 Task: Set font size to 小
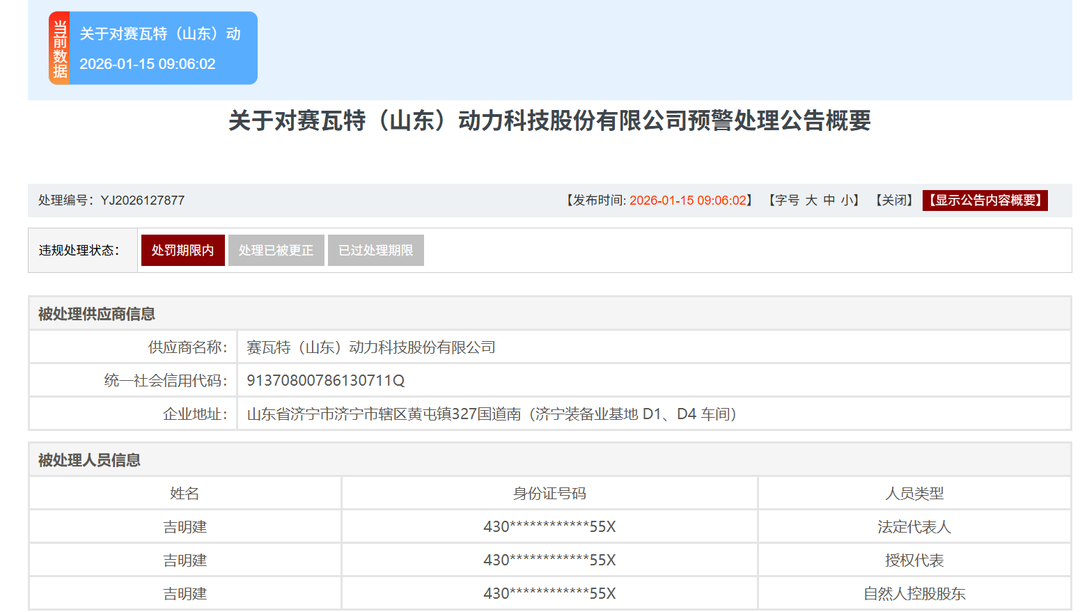pyautogui.click(x=846, y=200)
